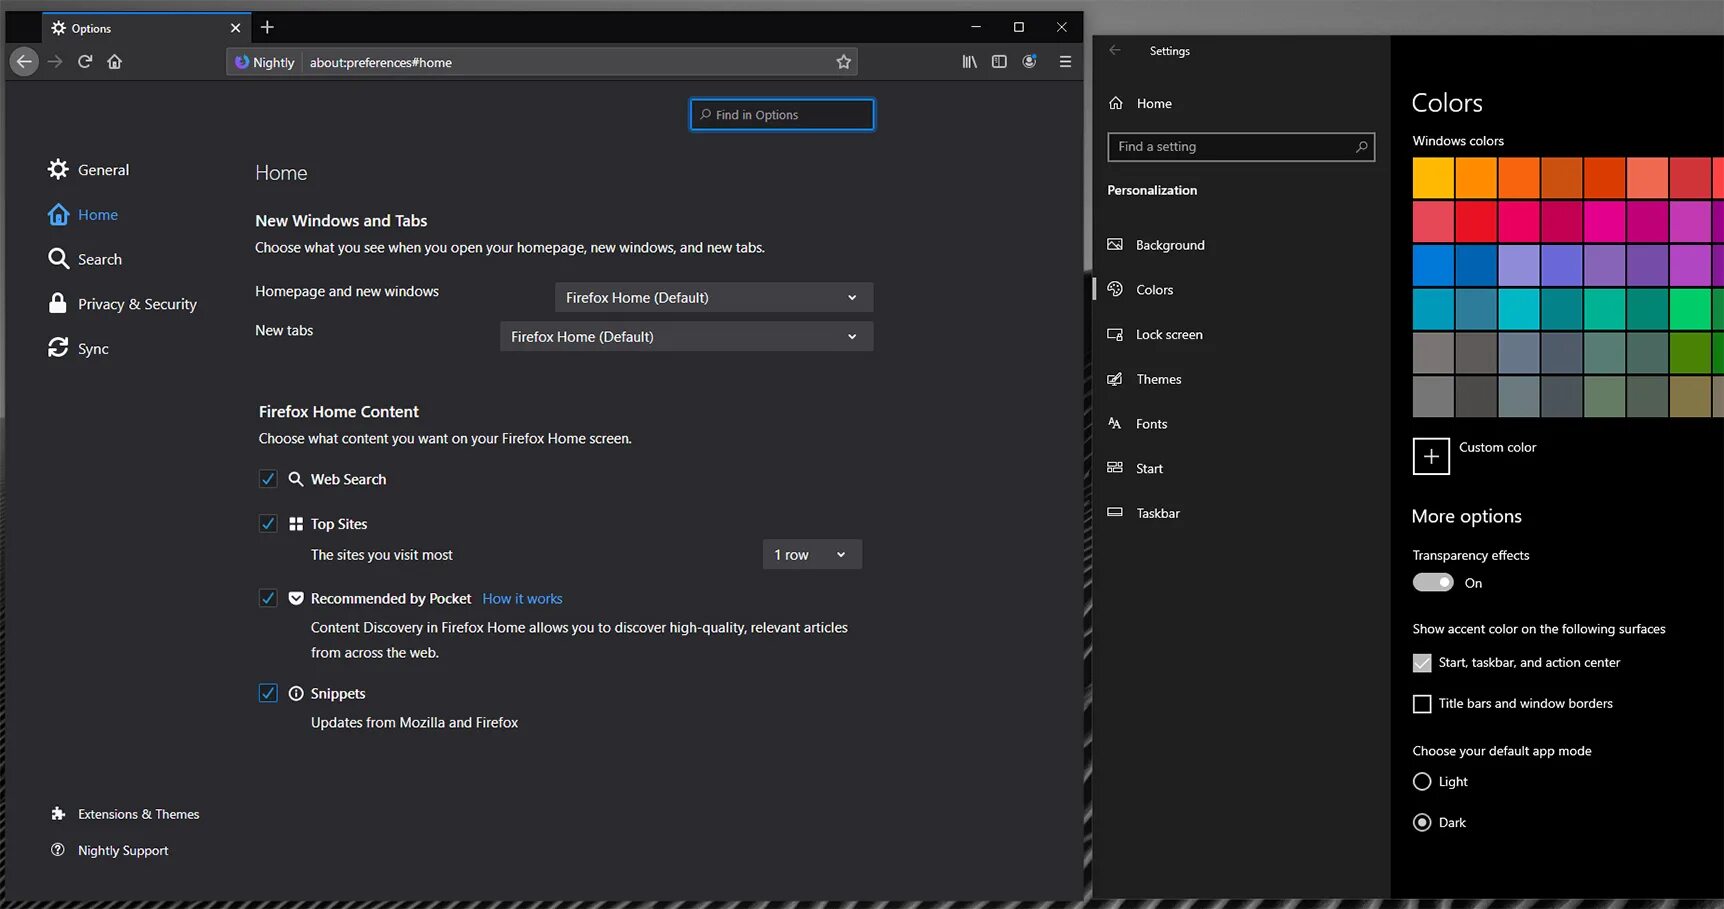Show sidebars using the sidebar icon
1724x909 pixels.
[x=999, y=62]
